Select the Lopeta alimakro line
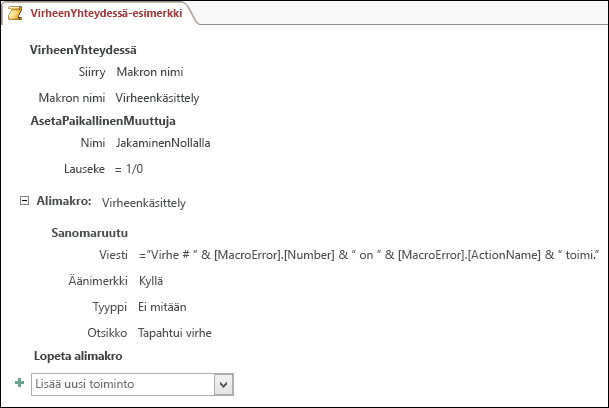 click(78, 356)
